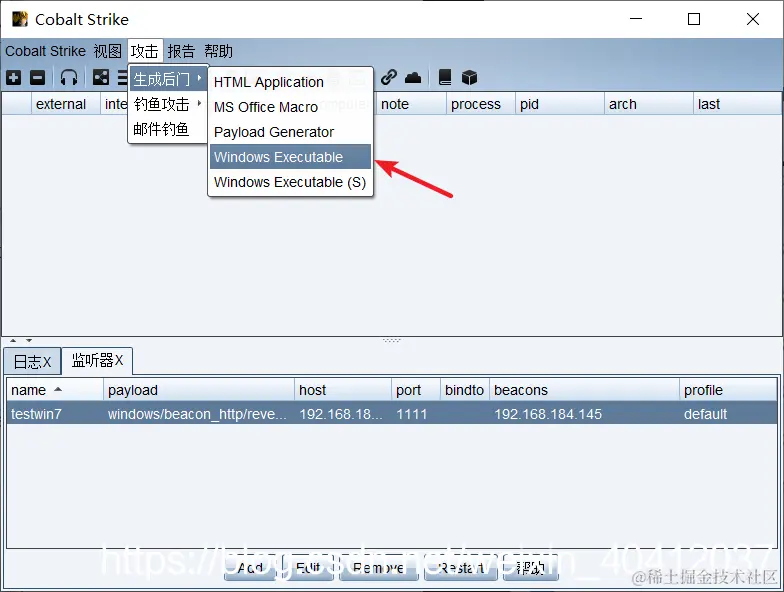This screenshot has width=784, height=592.
Task: Select the testwin7 listener name cell
Action: pyautogui.click(x=55, y=414)
